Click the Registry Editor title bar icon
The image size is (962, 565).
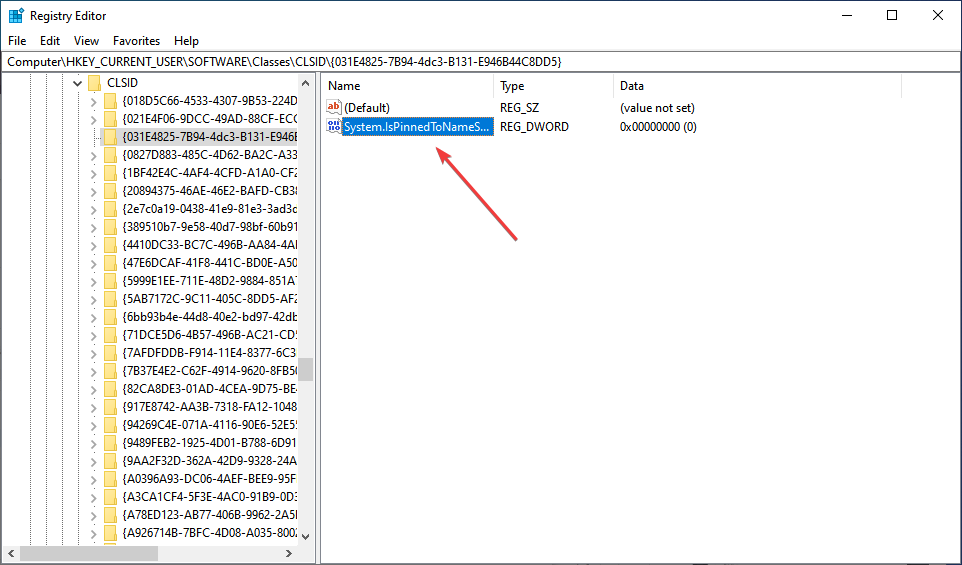pyautogui.click(x=16, y=15)
